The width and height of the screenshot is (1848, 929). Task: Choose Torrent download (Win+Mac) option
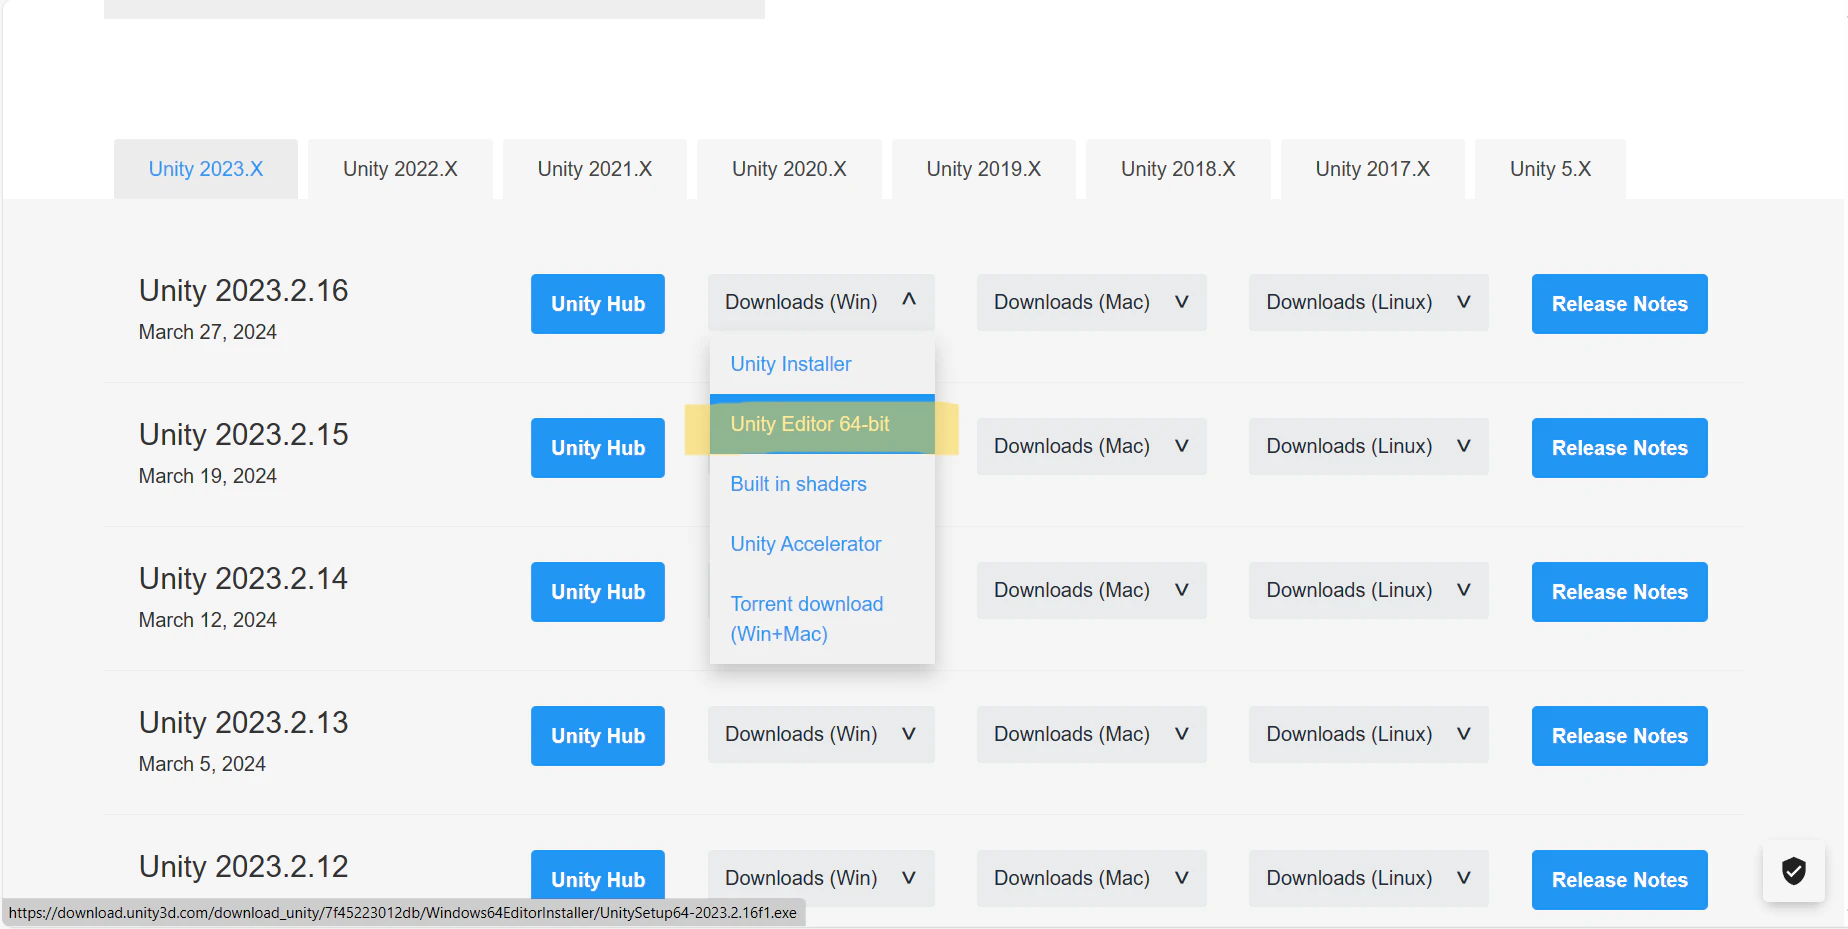822,619
